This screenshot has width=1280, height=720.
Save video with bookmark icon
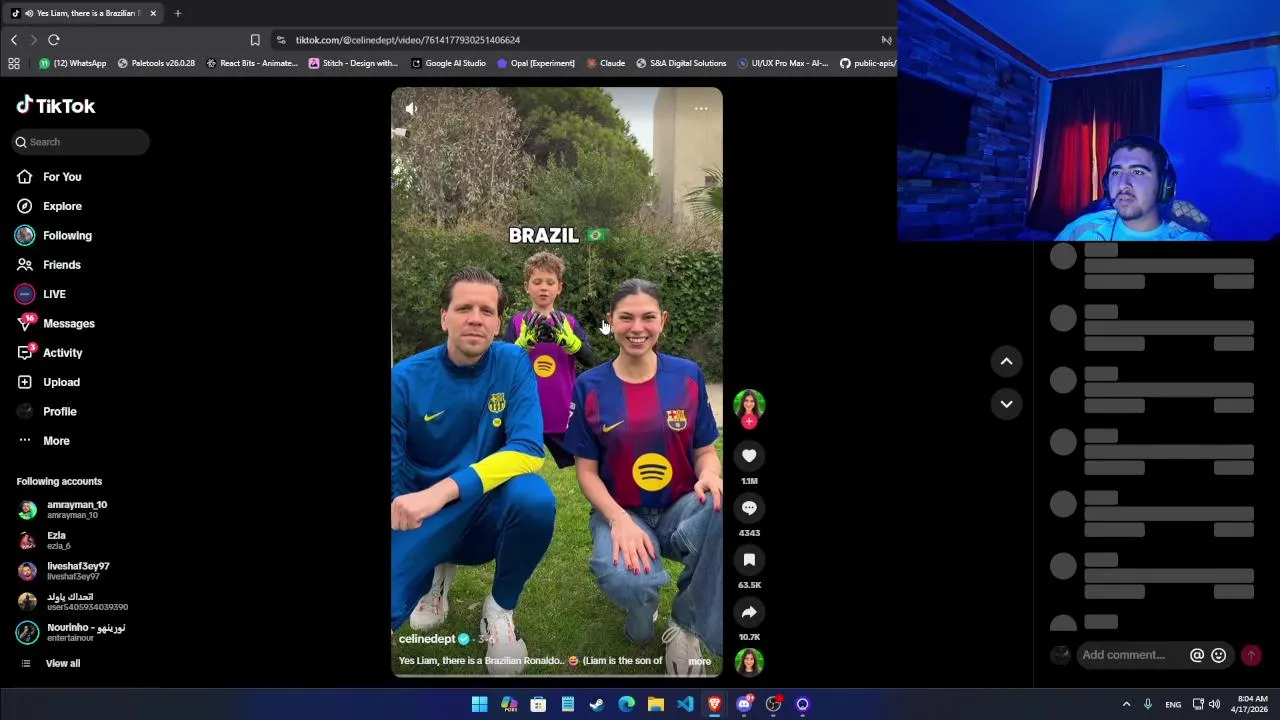tap(749, 560)
